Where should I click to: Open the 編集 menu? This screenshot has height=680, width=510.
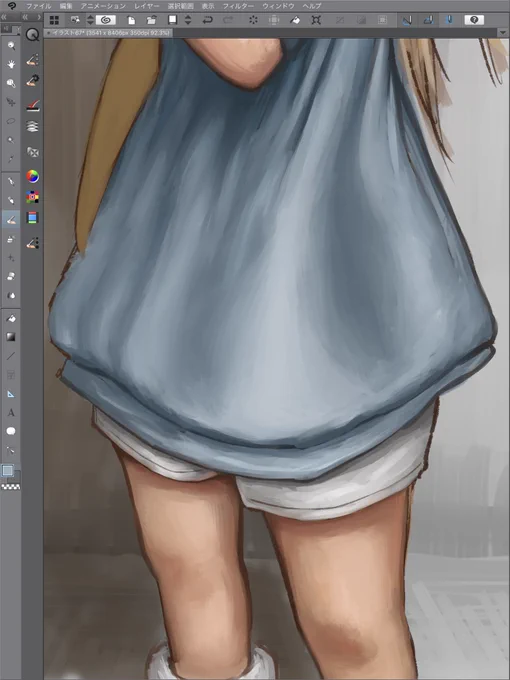coord(66,6)
